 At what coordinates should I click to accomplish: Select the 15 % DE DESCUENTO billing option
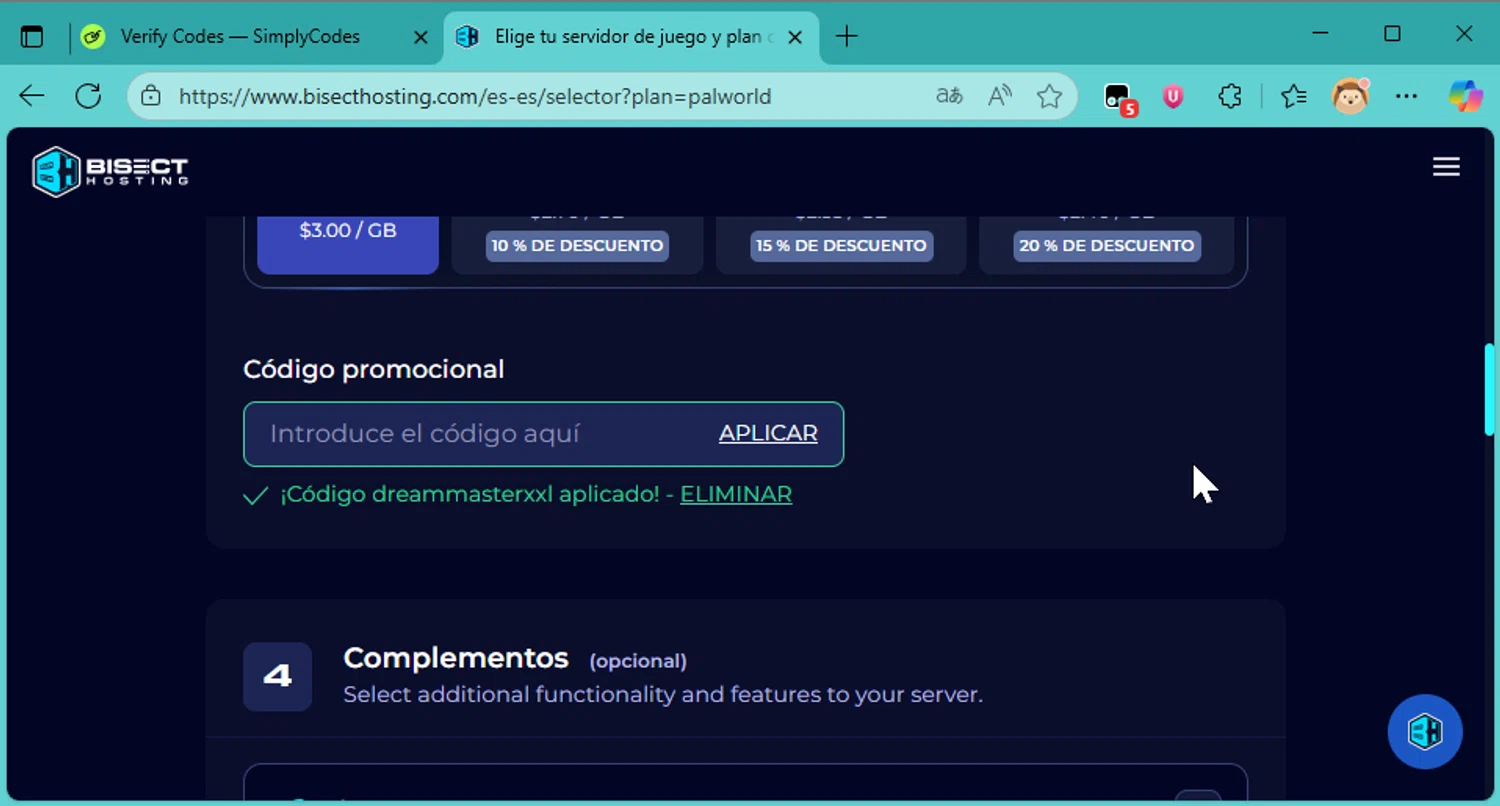coord(841,245)
